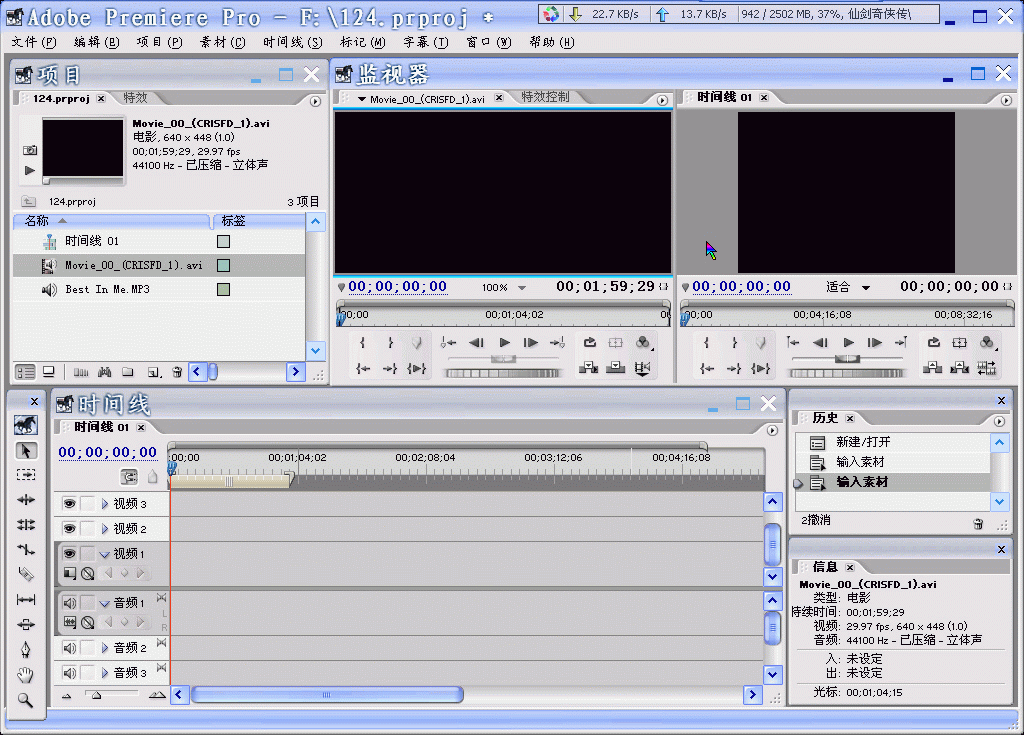The width and height of the screenshot is (1024, 735).
Task: Open source clip dropdown Movie_00_(CRISFD_1).avi
Action: (362, 99)
